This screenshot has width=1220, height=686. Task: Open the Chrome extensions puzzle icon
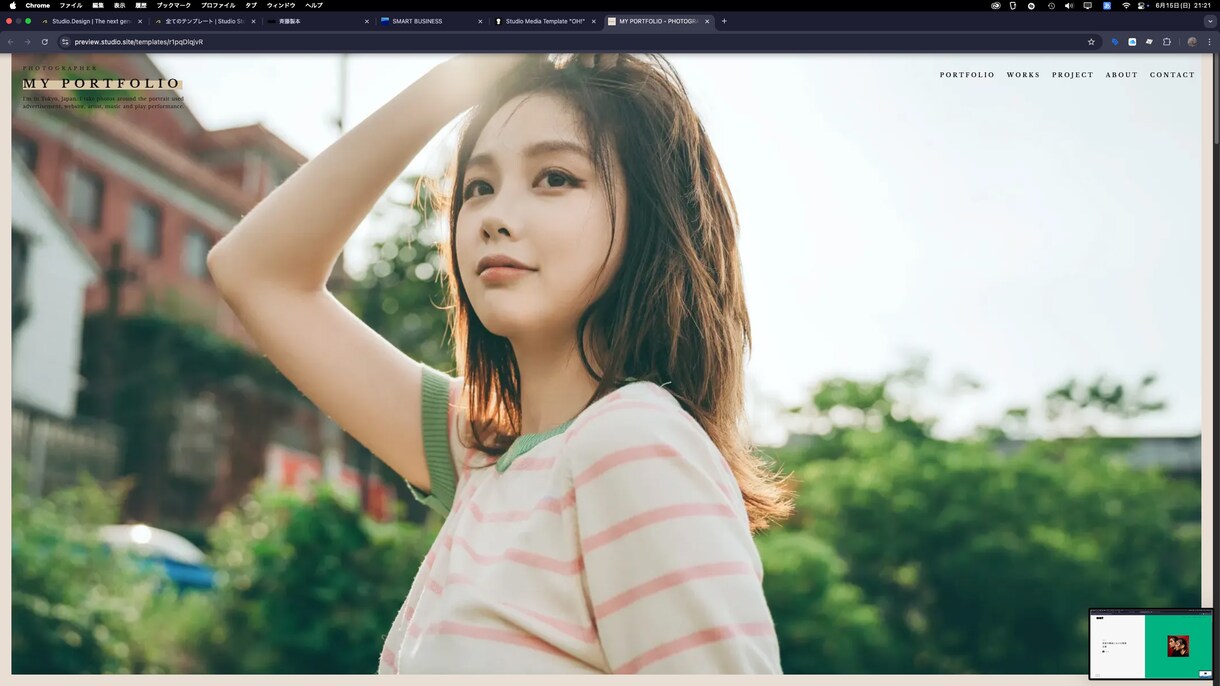1166,42
